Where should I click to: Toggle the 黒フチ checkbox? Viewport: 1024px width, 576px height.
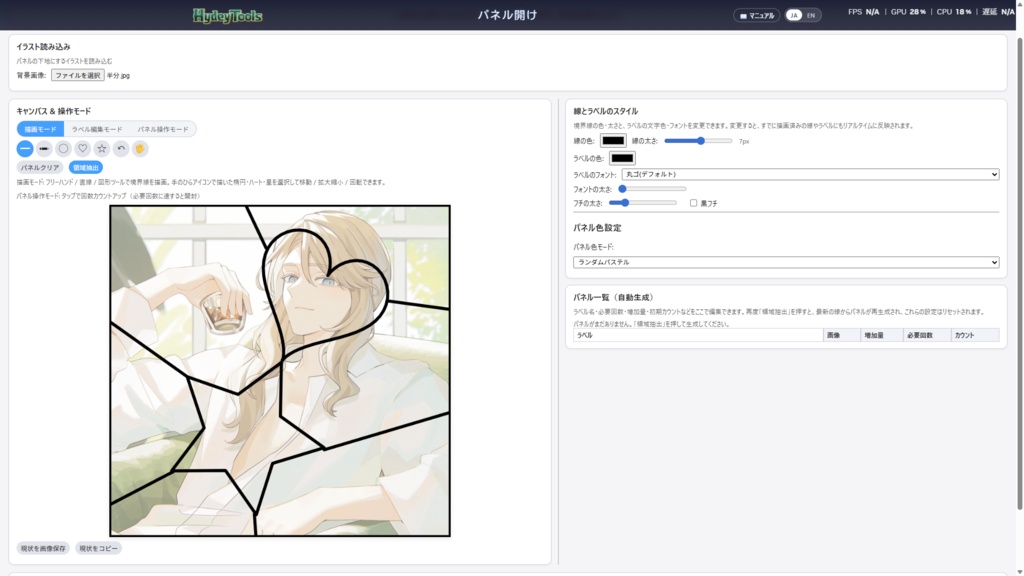tap(694, 203)
